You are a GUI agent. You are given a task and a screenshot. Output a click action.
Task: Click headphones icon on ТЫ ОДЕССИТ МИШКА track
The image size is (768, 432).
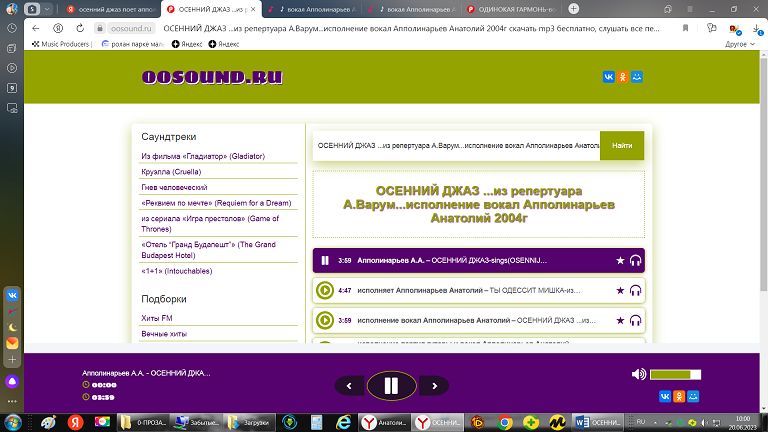pyautogui.click(x=635, y=290)
